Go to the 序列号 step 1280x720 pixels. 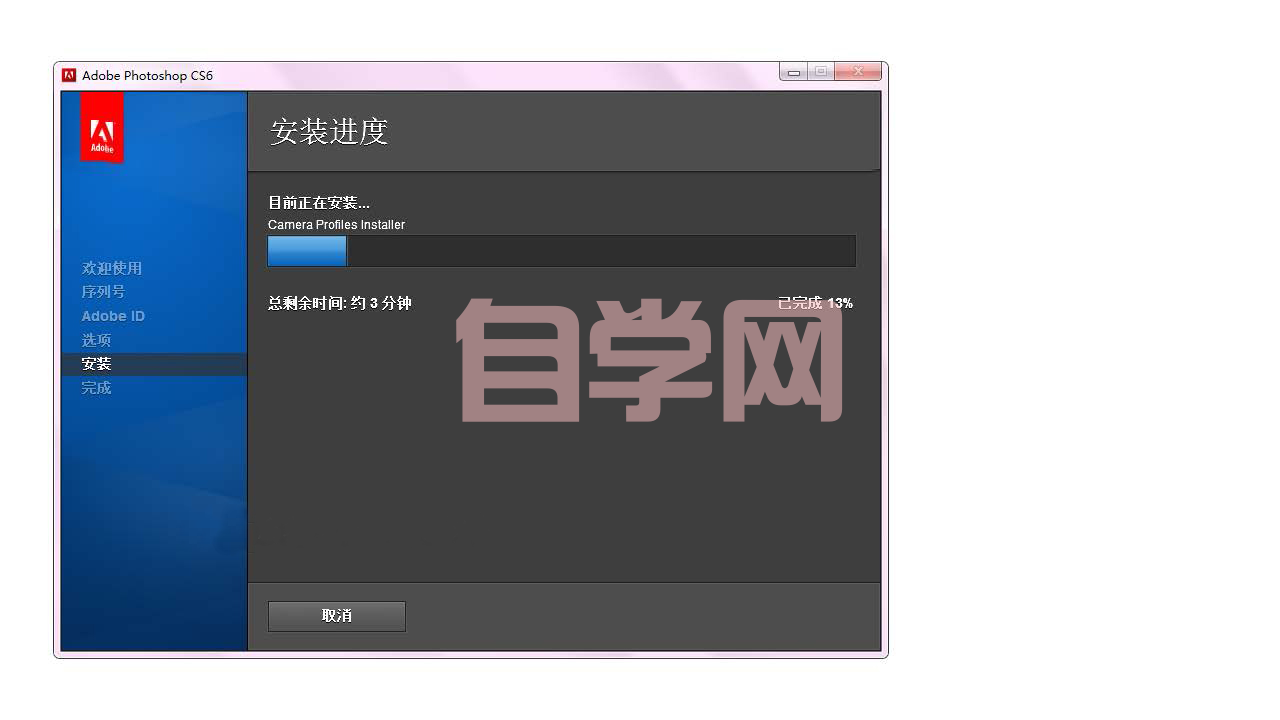click(x=103, y=292)
